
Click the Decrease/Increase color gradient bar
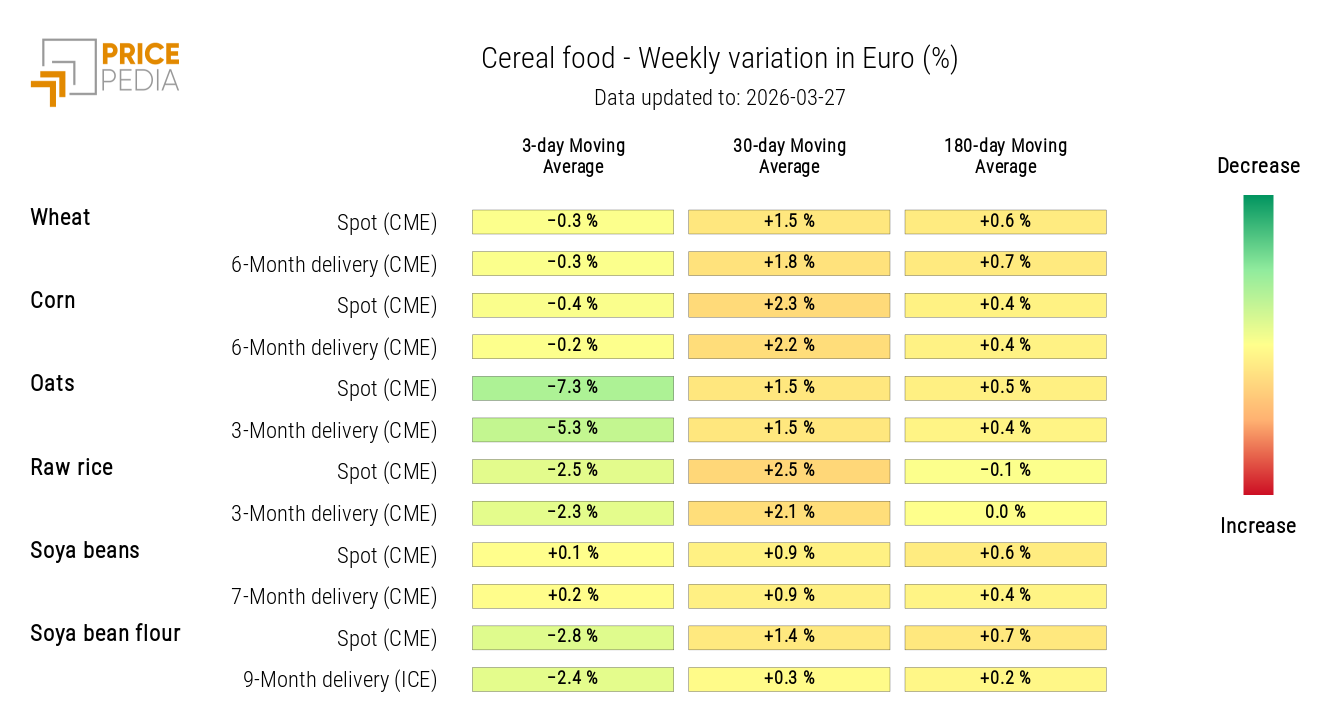click(1257, 344)
